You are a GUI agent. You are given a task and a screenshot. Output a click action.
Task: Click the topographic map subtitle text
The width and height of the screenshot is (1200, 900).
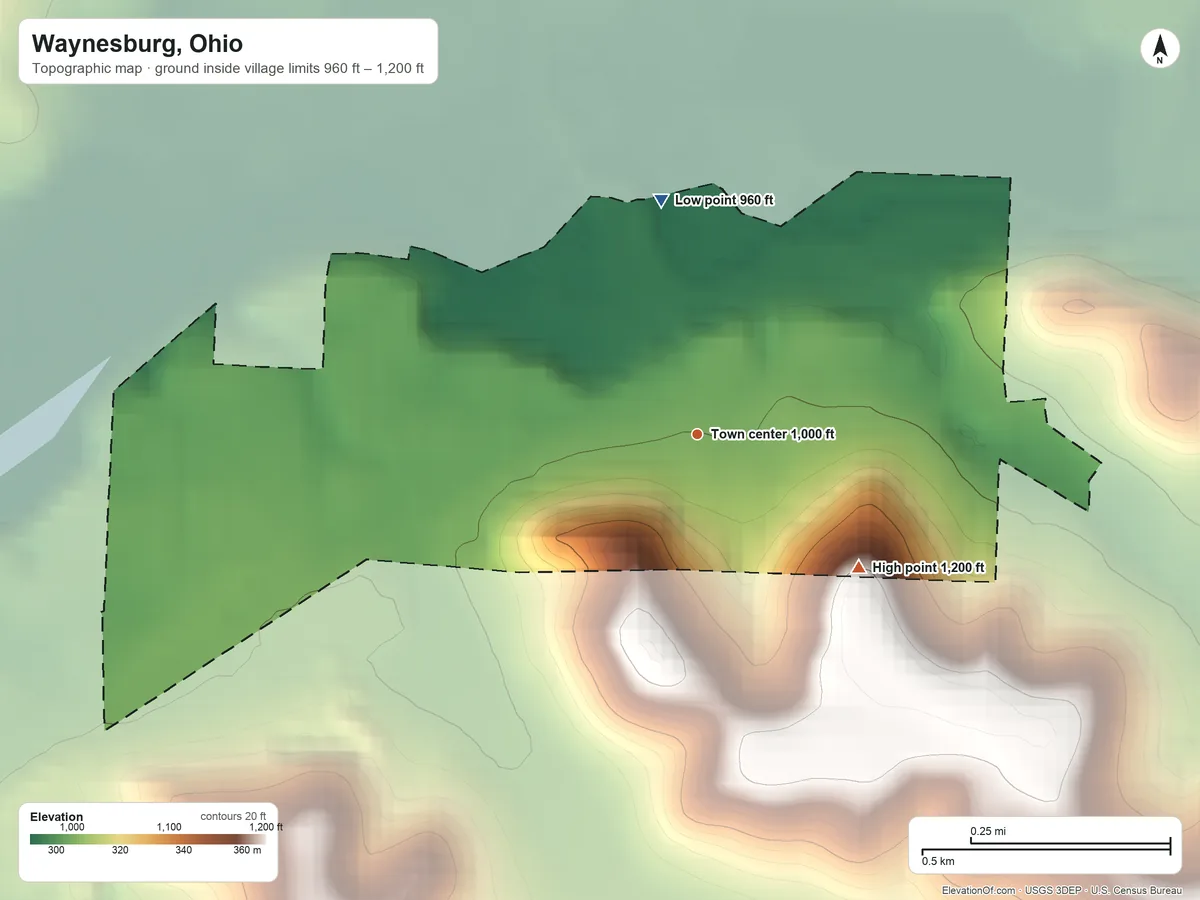coord(228,71)
